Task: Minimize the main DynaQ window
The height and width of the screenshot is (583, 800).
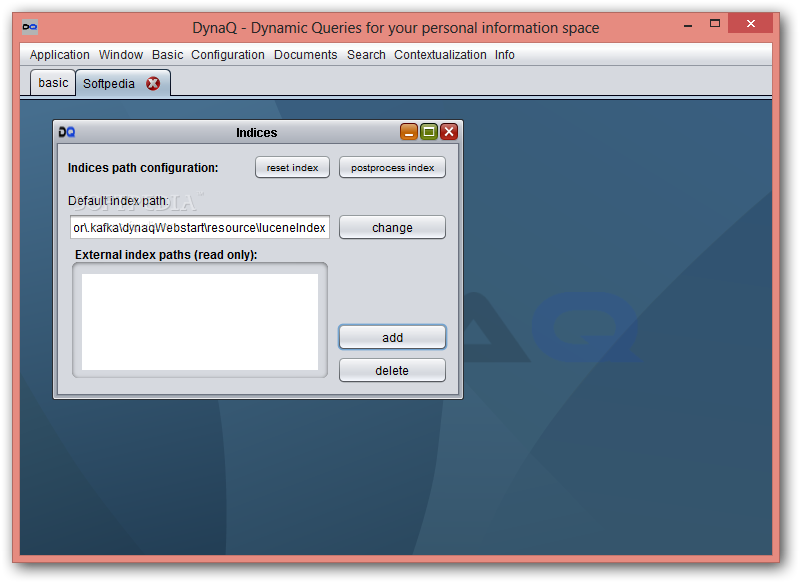Action: click(688, 24)
